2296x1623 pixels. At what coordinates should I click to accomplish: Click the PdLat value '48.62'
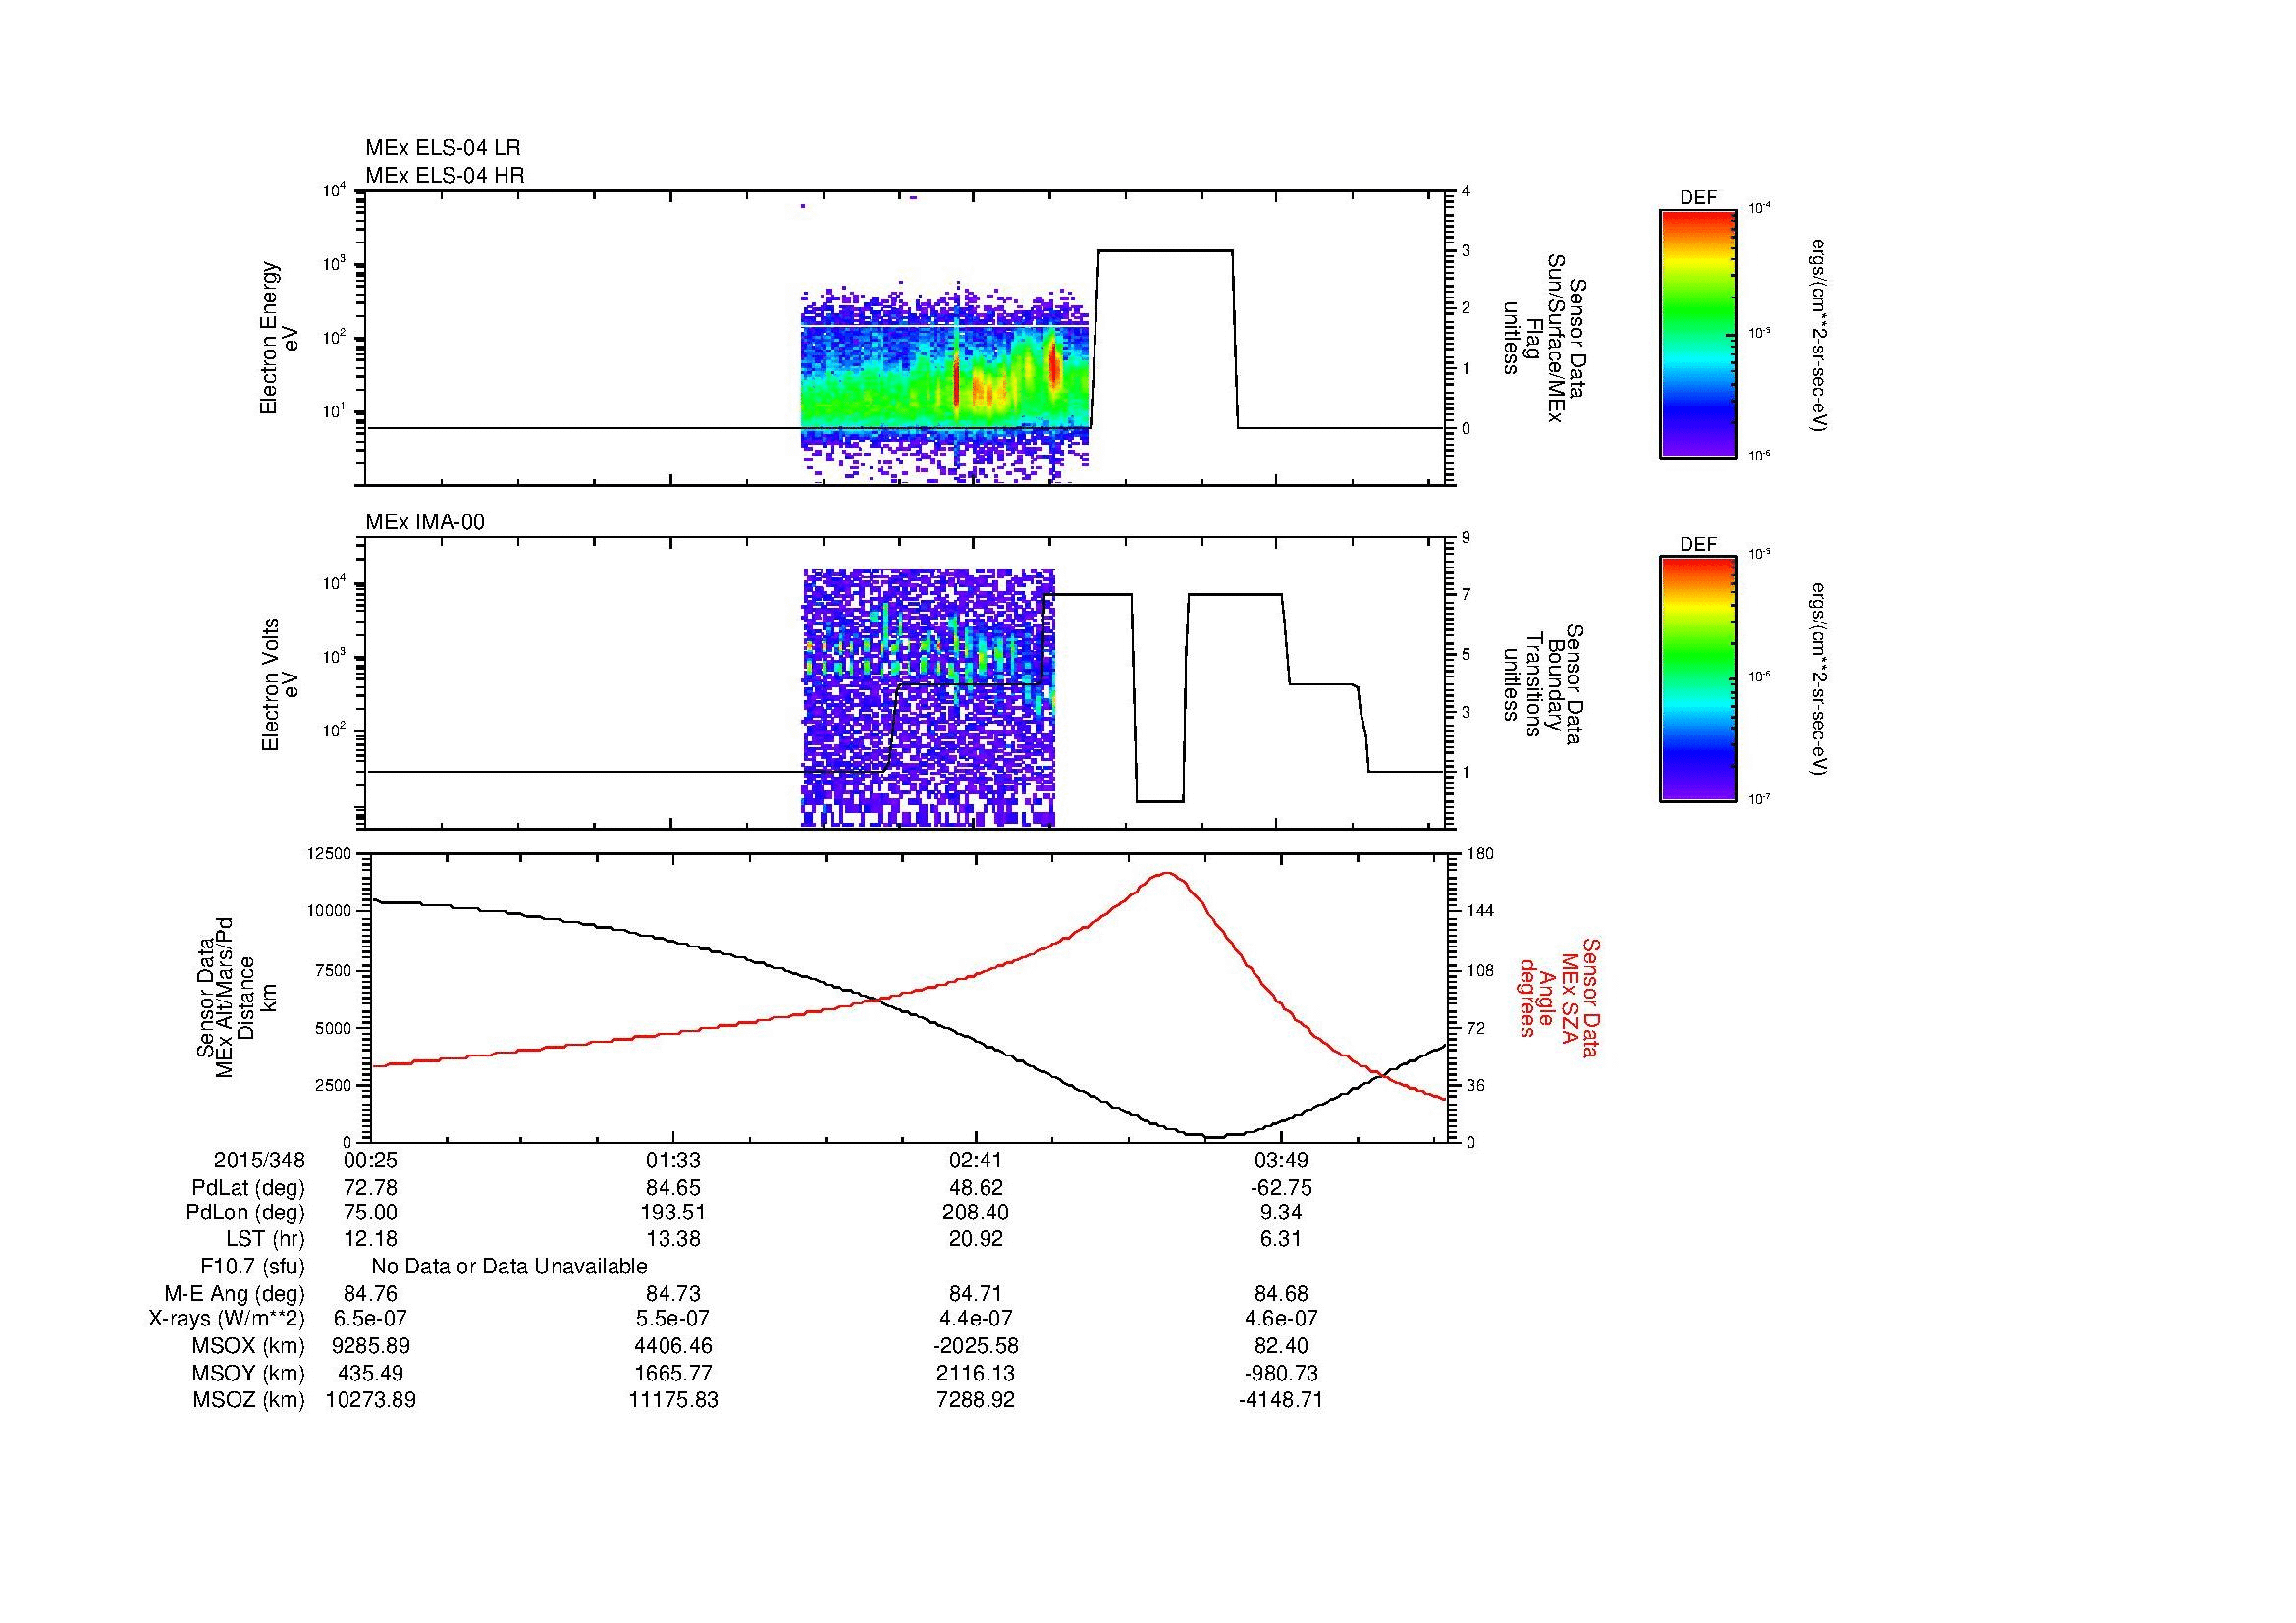click(975, 1188)
